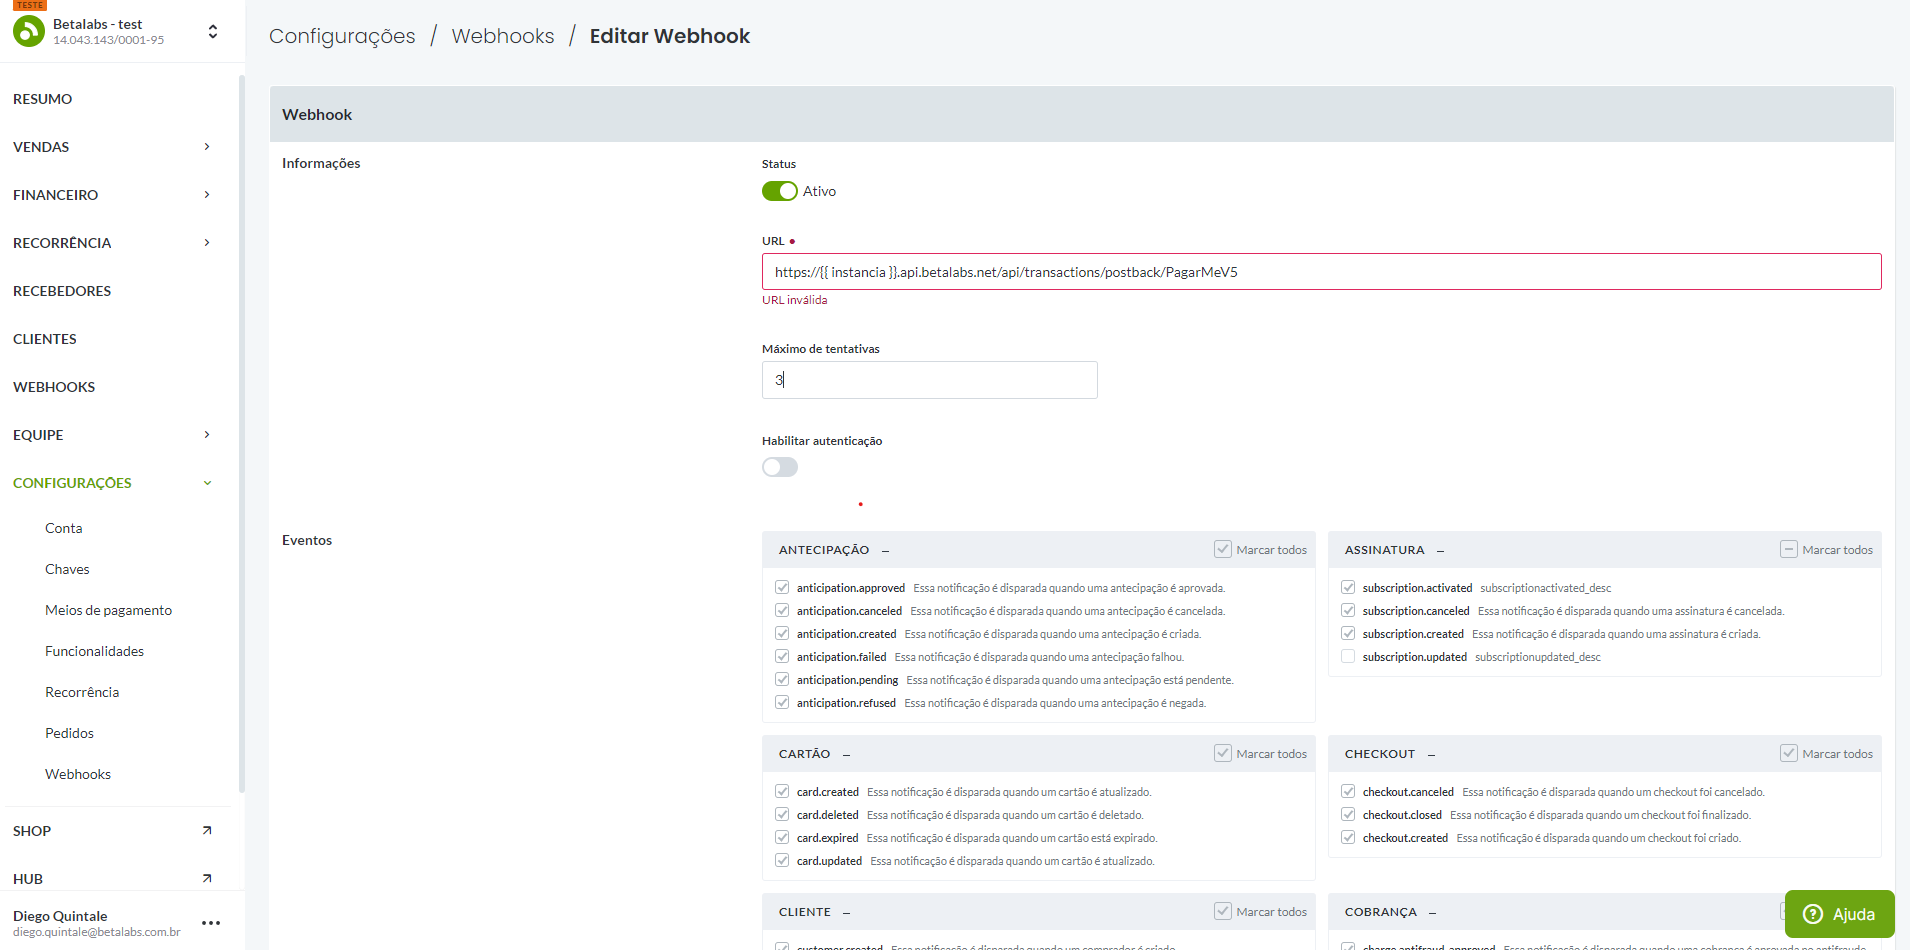Open the Conta settings submenu item

(x=64, y=528)
